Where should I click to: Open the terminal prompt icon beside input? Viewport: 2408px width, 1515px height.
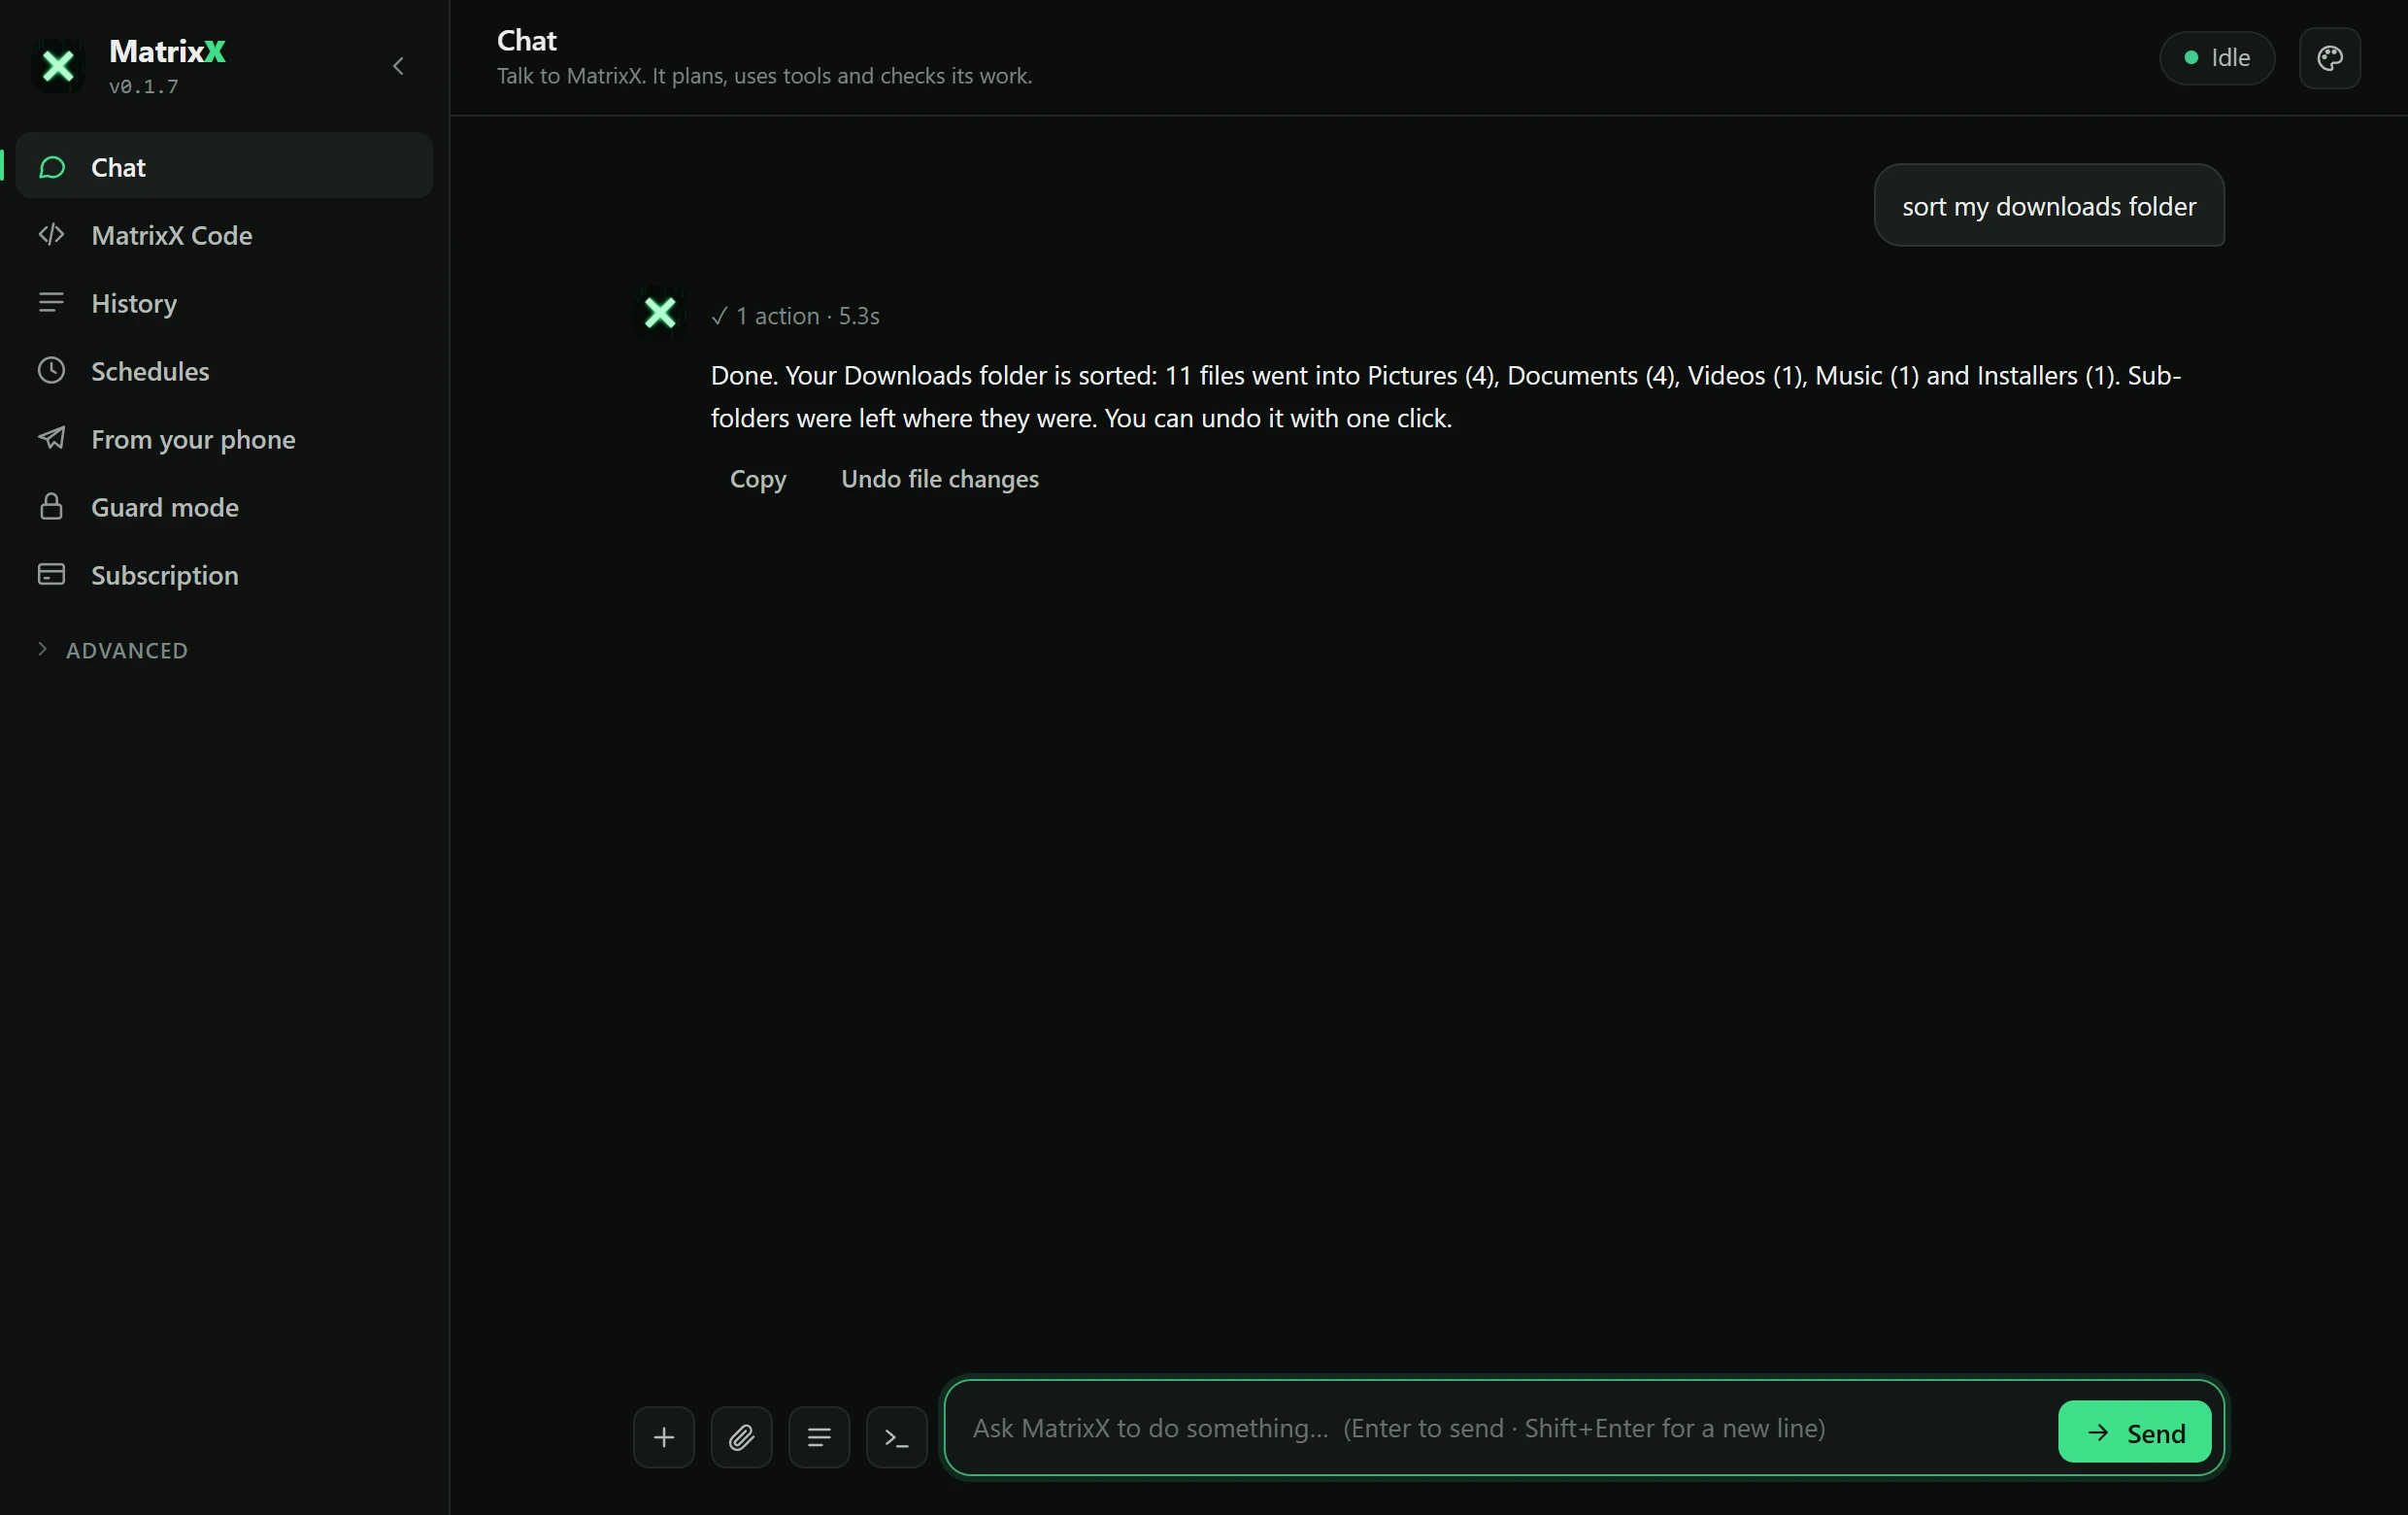[x=896, y=1437]
